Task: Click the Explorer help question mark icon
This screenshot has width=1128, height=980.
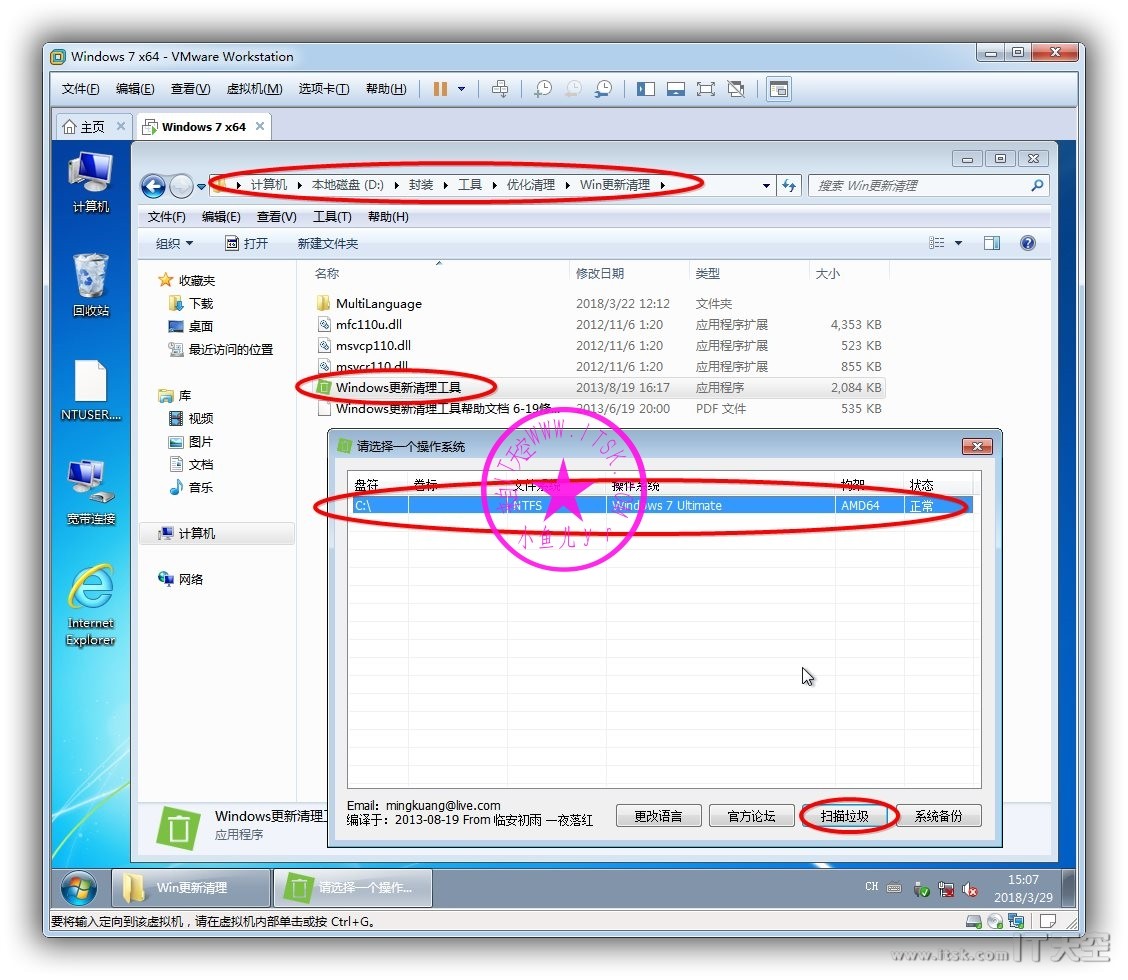Action: 1027,243
